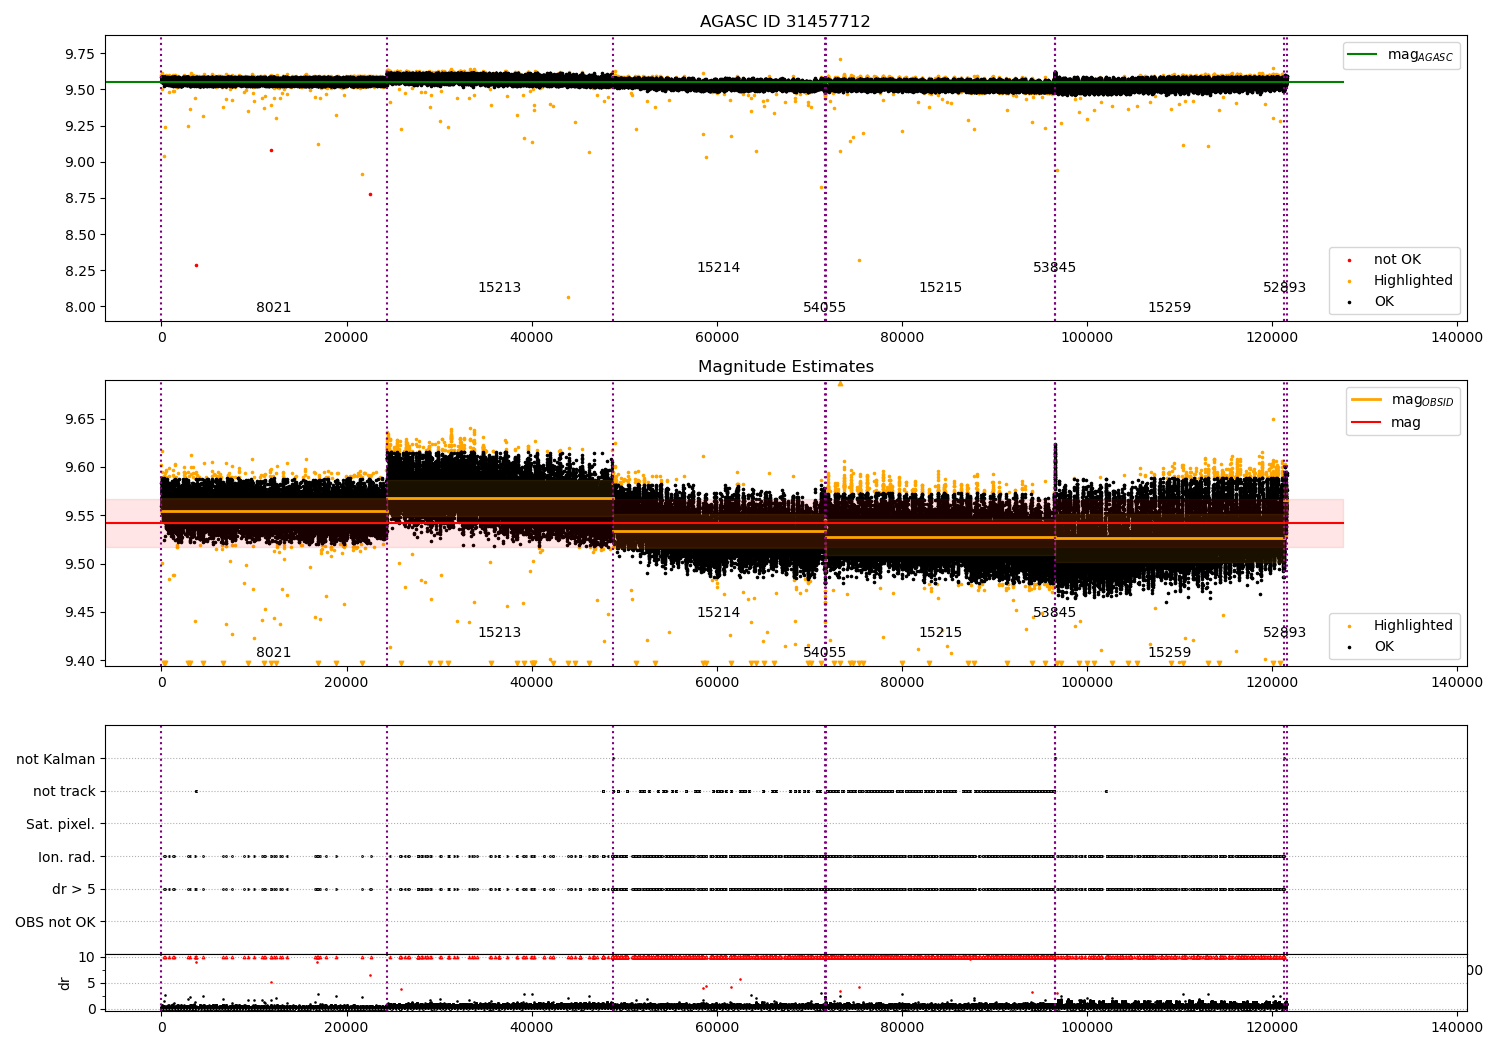Click x-axis tick 60000 in bottom plot

[x=717, y=1028]
